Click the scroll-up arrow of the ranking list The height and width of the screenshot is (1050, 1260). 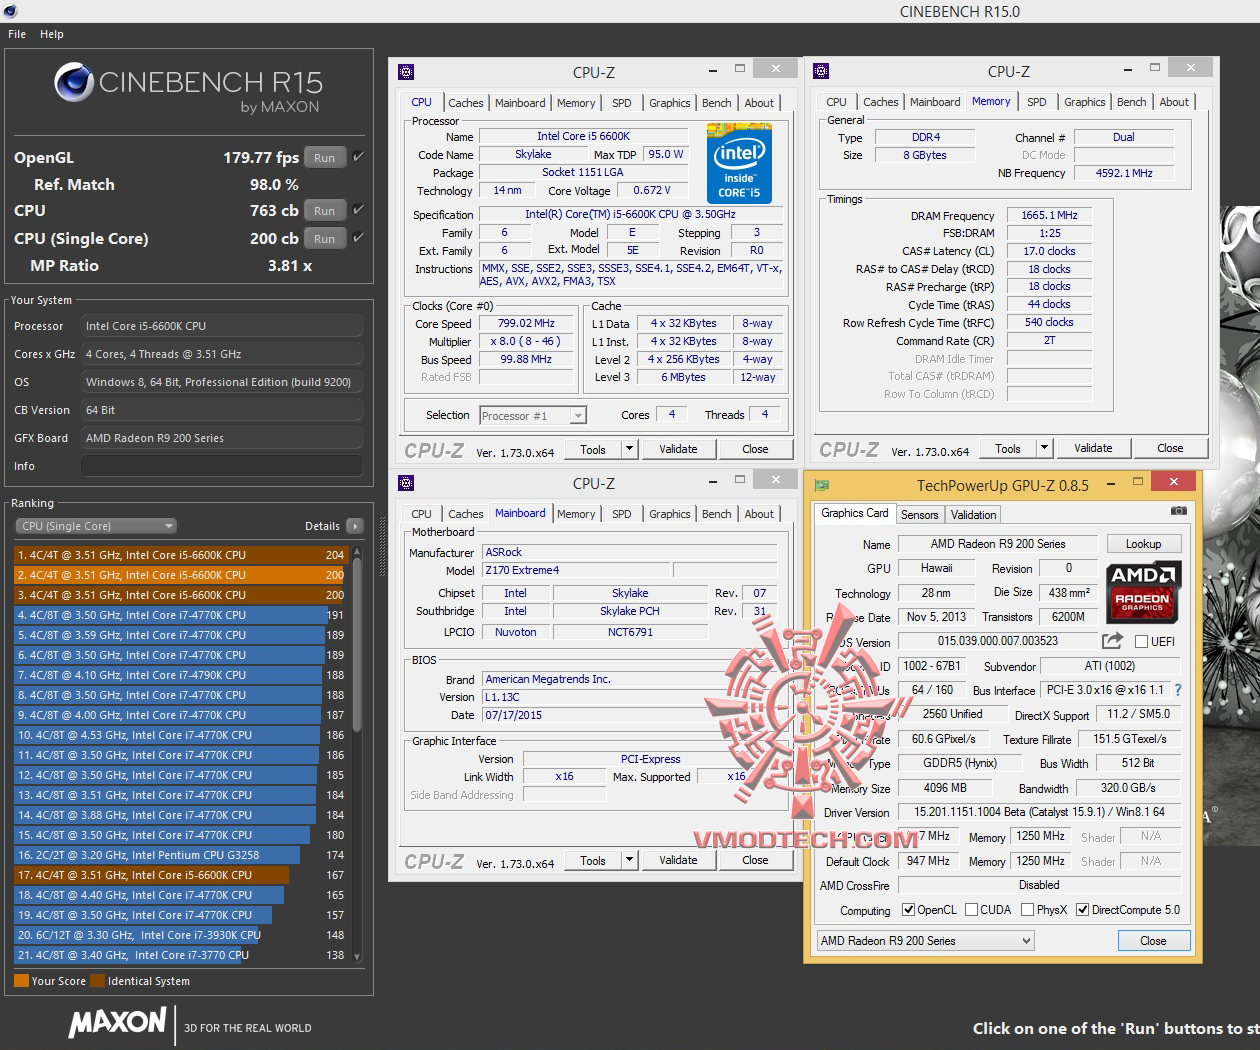click(x=356, y=552)
